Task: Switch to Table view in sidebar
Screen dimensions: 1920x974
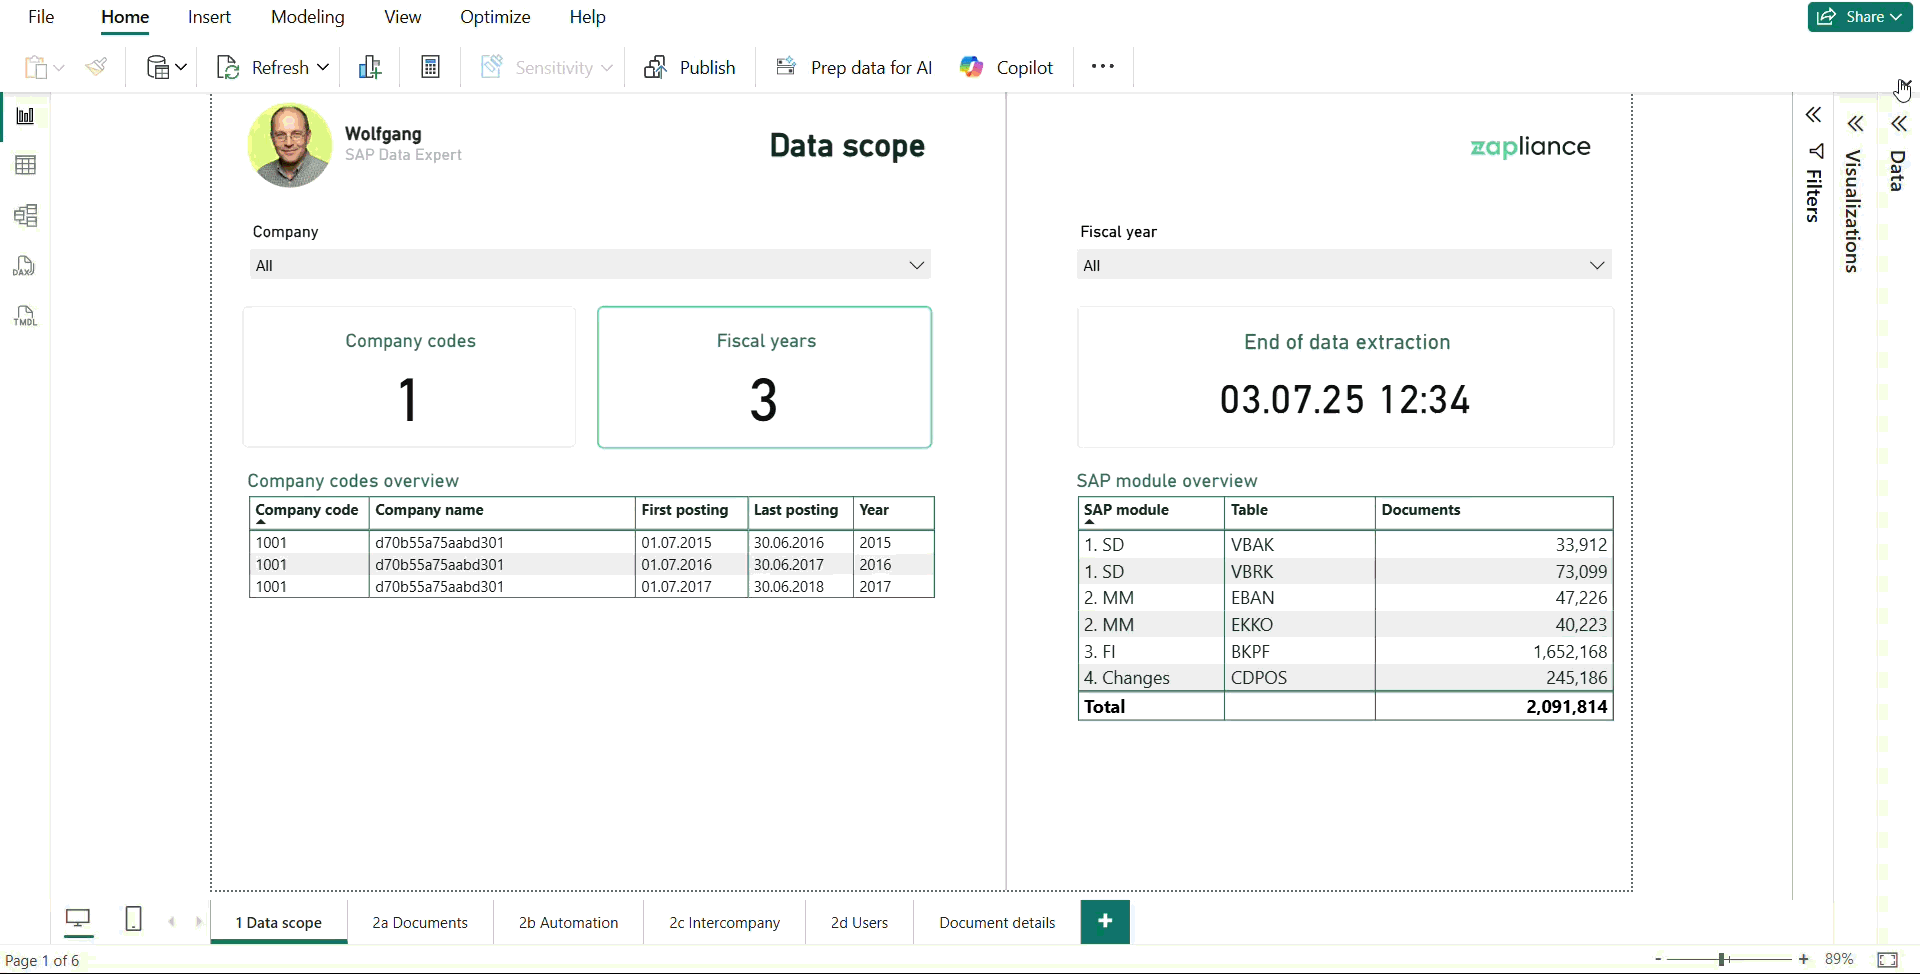Action: pyautogui.click(x=26, y=165)
